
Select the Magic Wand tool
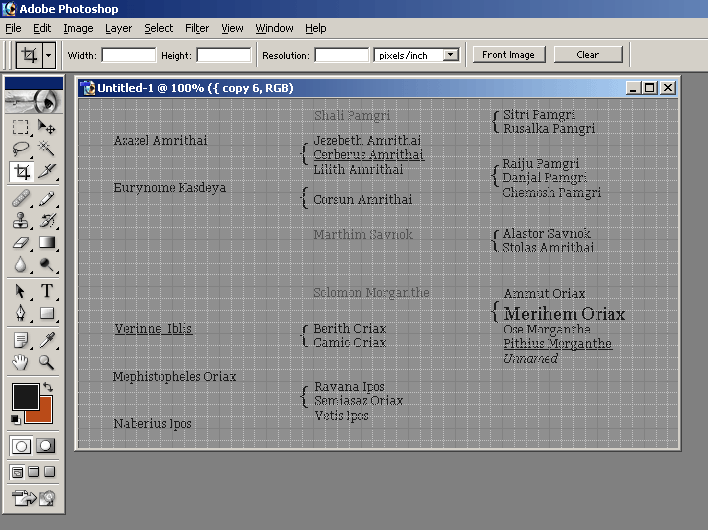47,149
